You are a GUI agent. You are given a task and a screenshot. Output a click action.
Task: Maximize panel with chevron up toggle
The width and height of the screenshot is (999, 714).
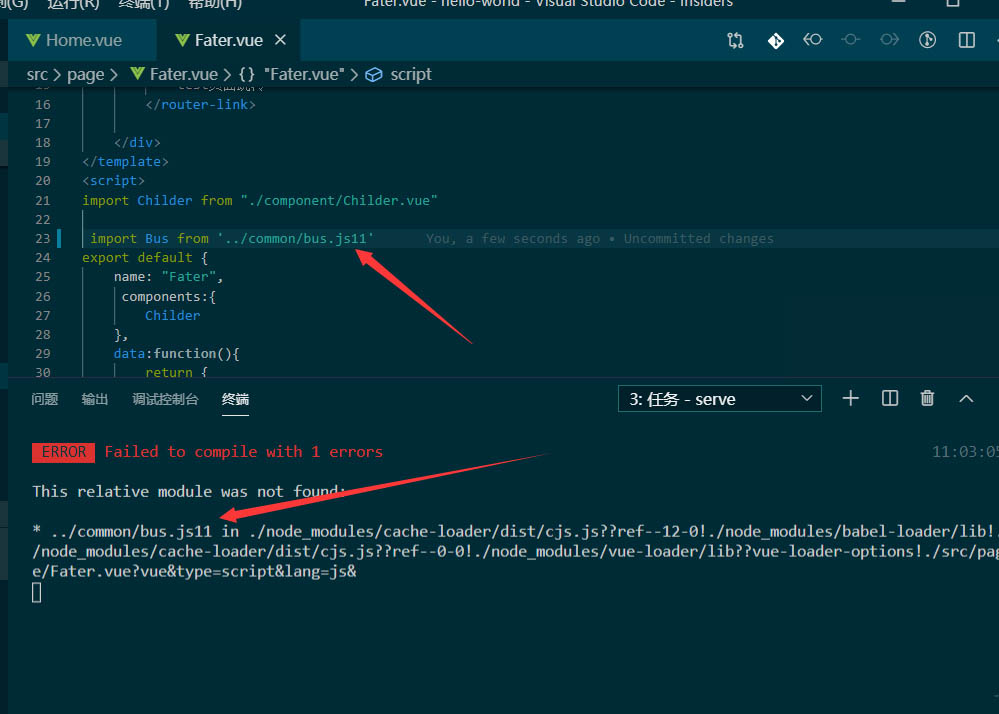[x=966, y=398]
